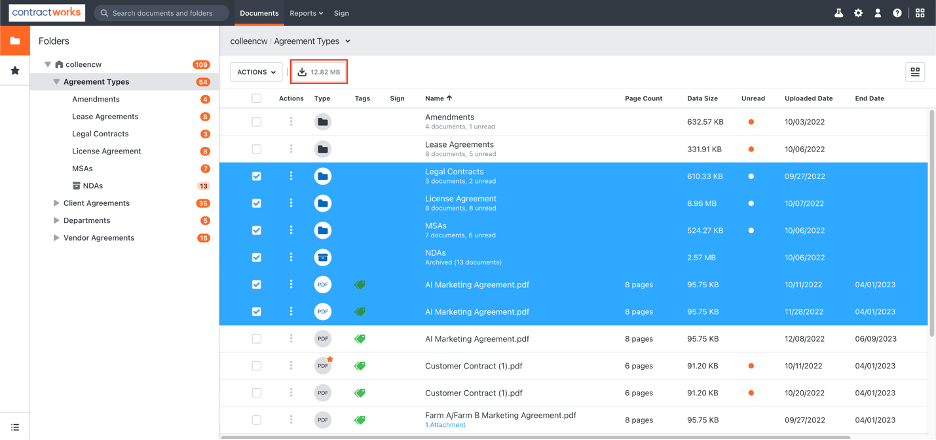Viewport: 936px width, 440px height.
Task: Open the License Agreement row three-dot actions menu
Action: (291, 203)
